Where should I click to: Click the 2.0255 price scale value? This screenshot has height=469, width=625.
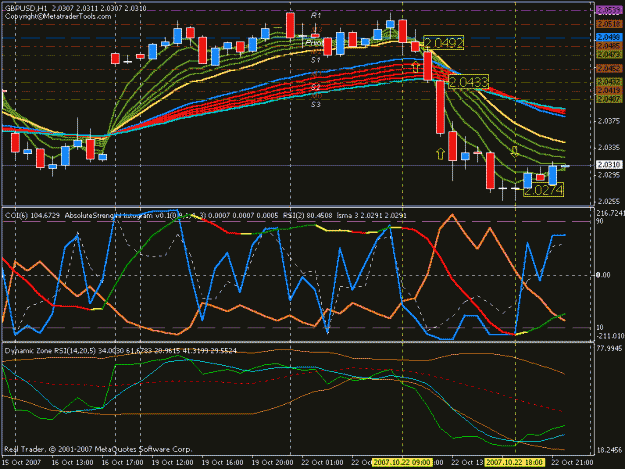tap(609, 201)
